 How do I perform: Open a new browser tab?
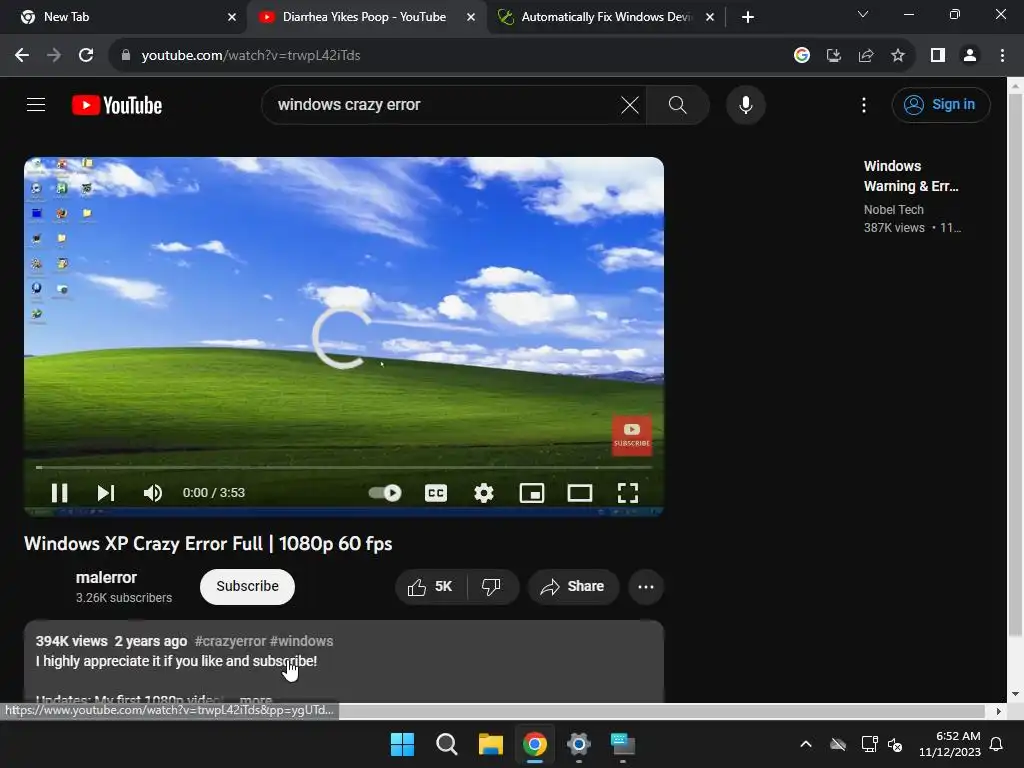[748, 17]
